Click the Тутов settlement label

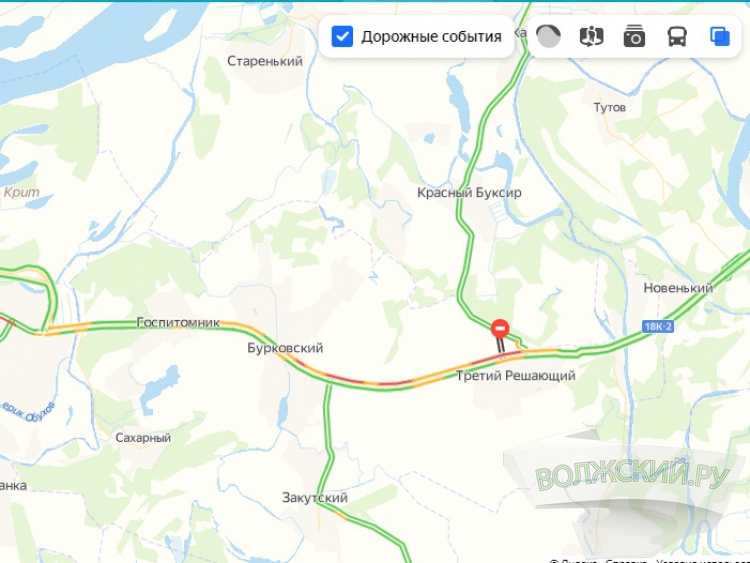[610, 108]
